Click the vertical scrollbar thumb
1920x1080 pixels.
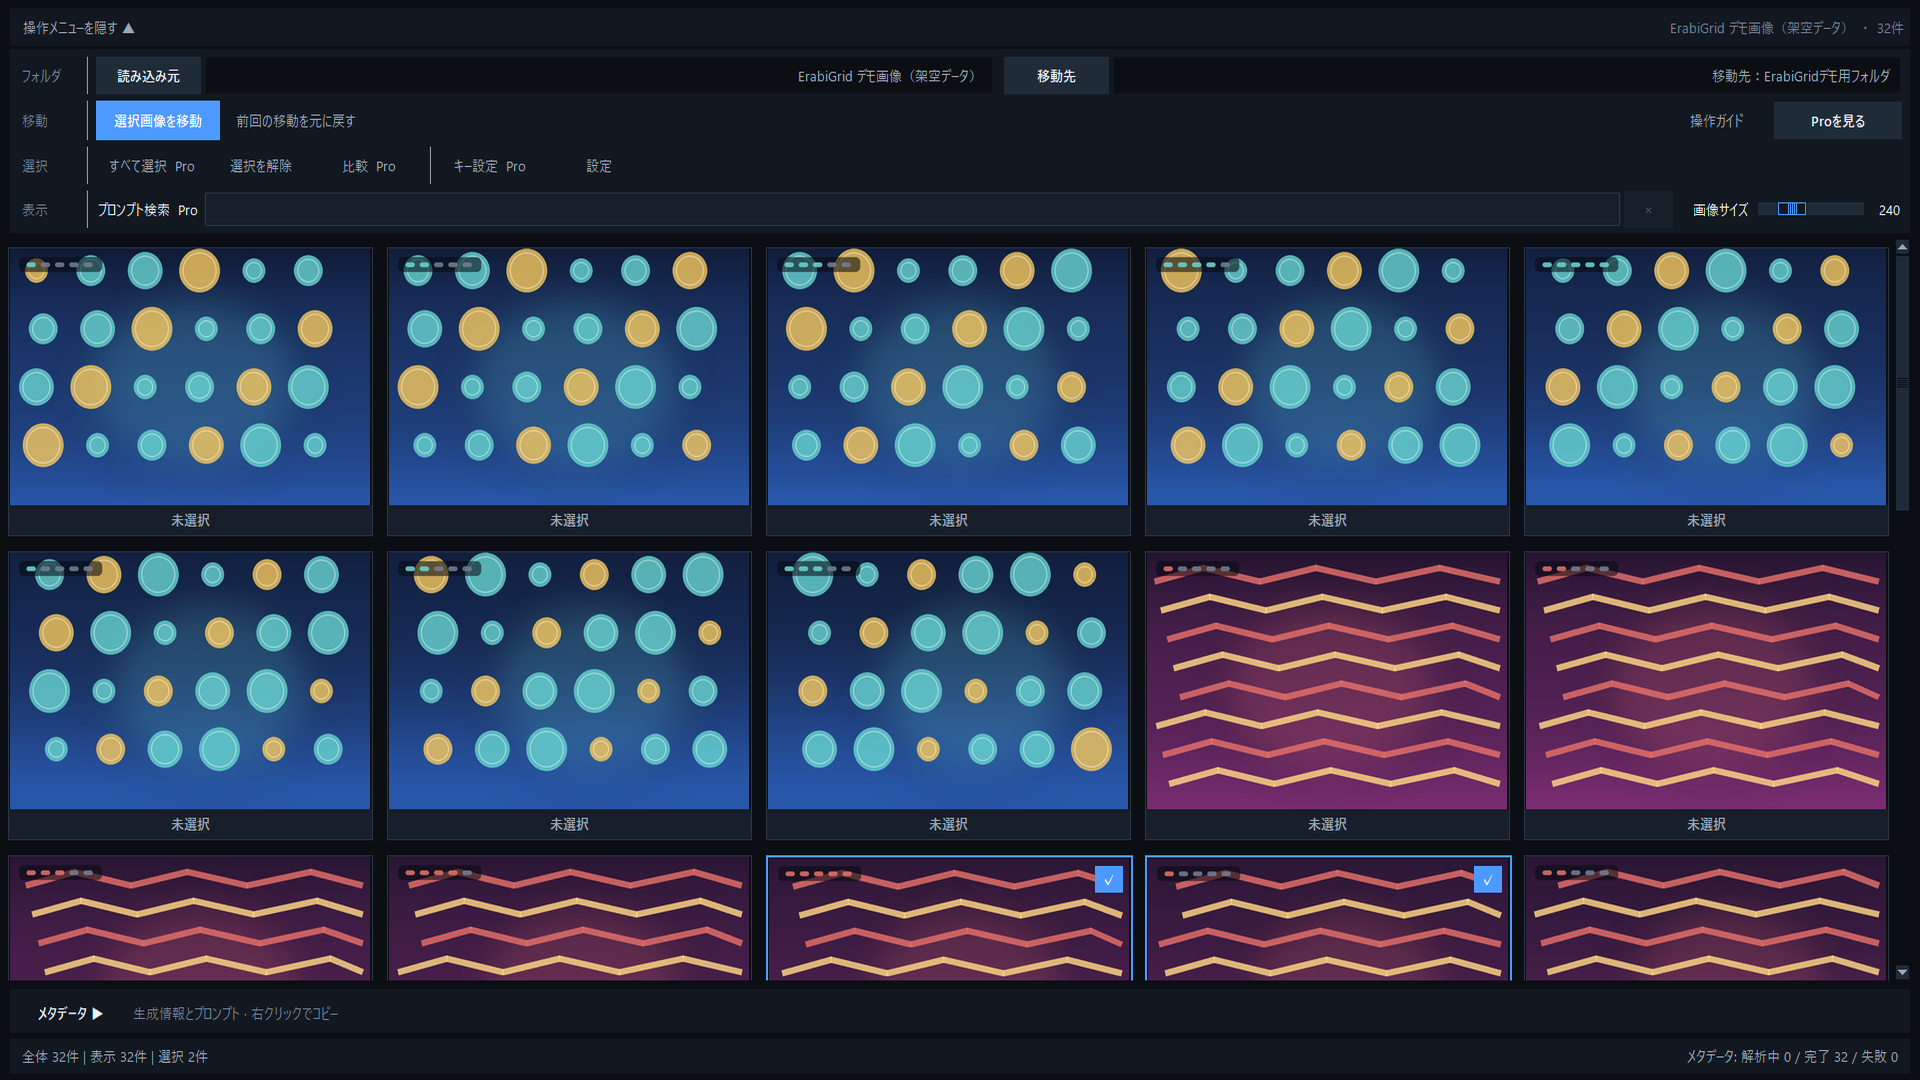(x=1902, y=382)
